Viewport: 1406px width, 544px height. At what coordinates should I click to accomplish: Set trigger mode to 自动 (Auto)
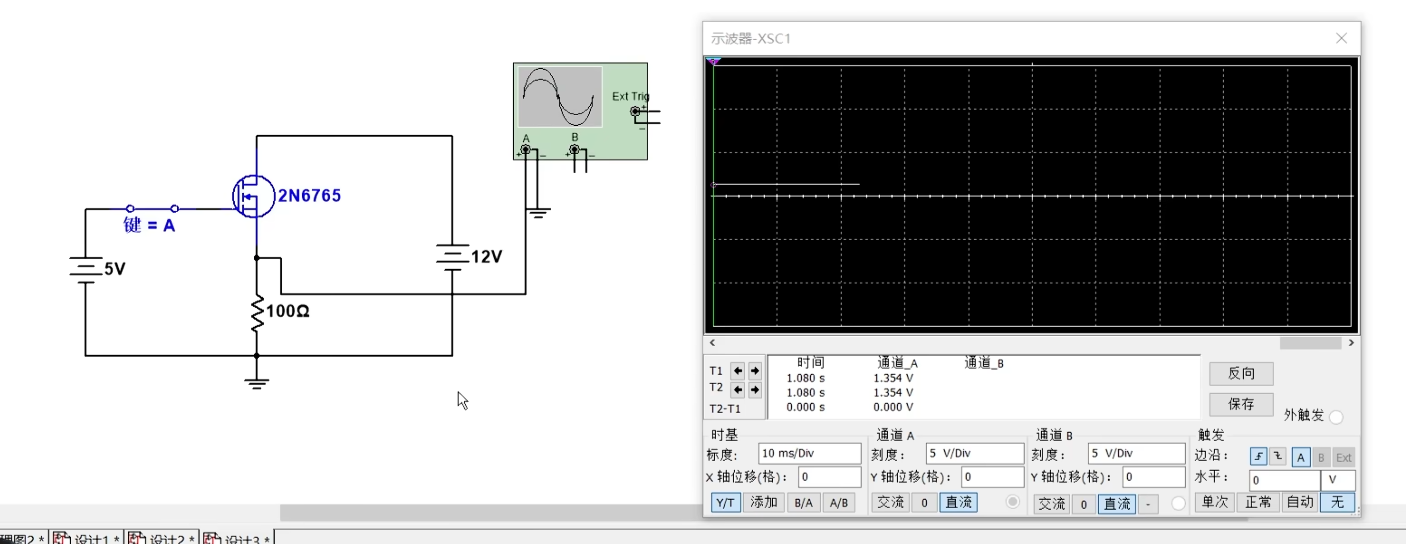[x=1299, y=502]
